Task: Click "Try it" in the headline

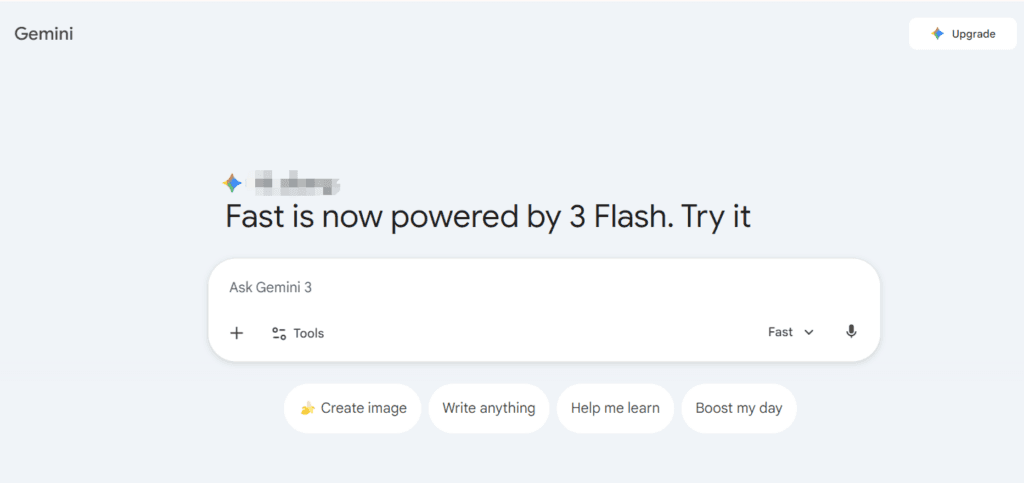Action: click(x=716, y=217)
